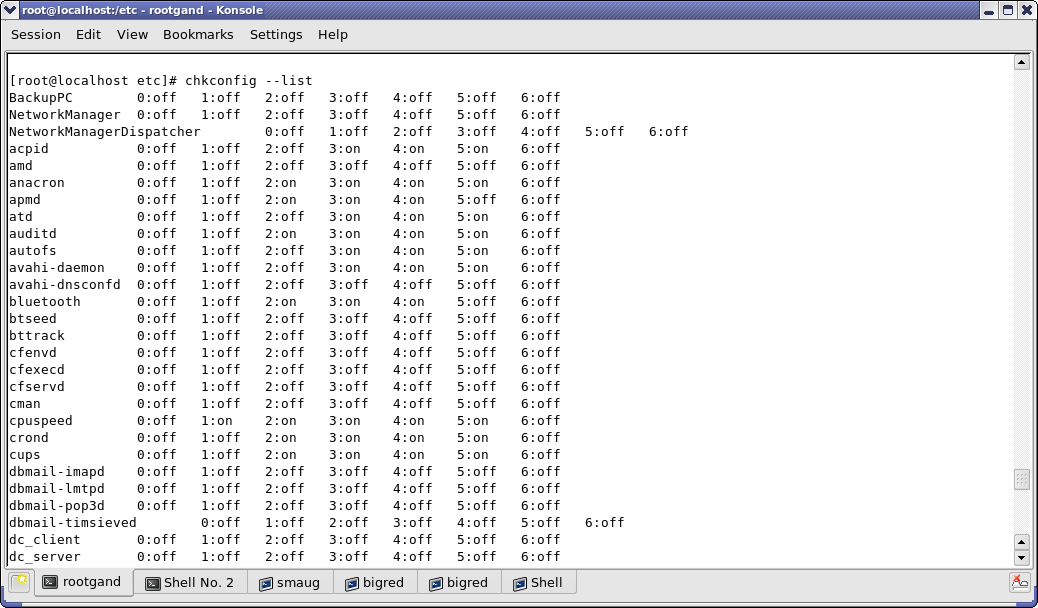Open the Bookmarks menu
The height and width of the screenshot is (608, 1038).
click(x=198, y=34)
